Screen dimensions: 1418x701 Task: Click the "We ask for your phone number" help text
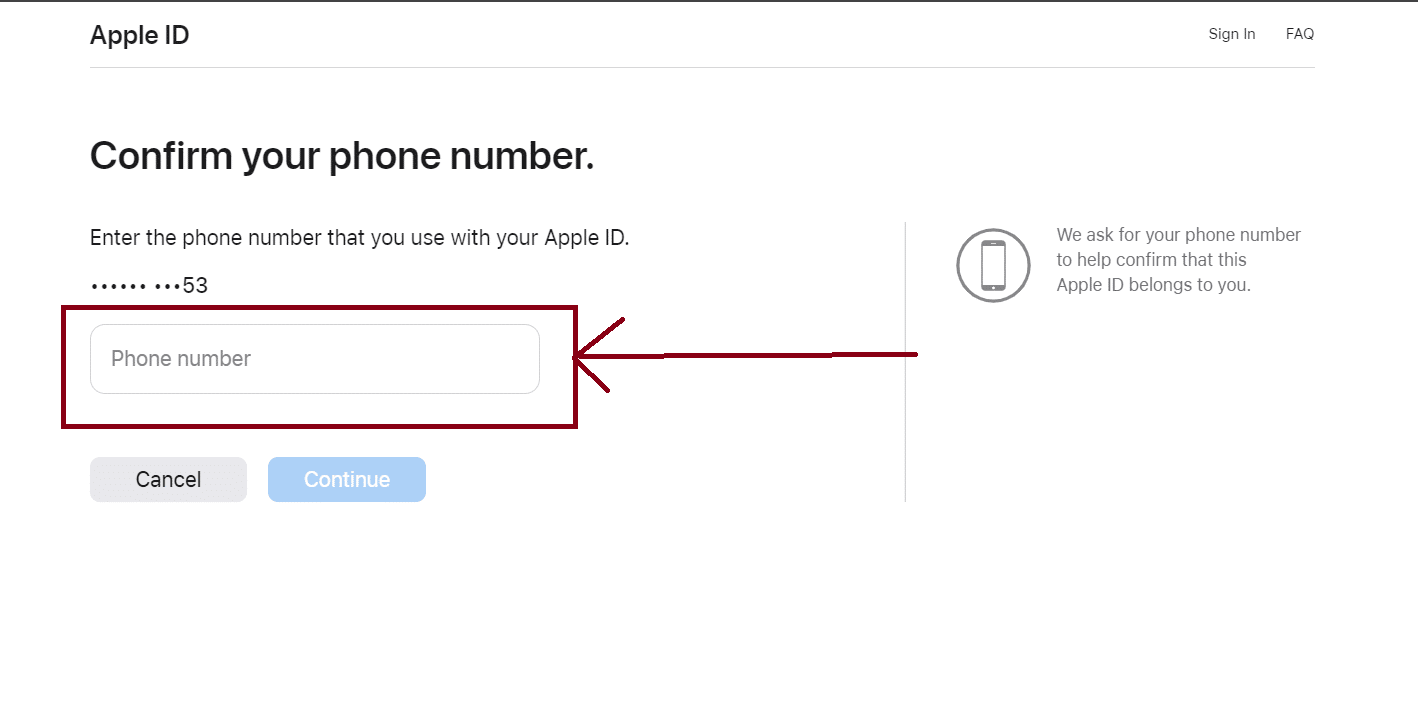(1178, 235)
